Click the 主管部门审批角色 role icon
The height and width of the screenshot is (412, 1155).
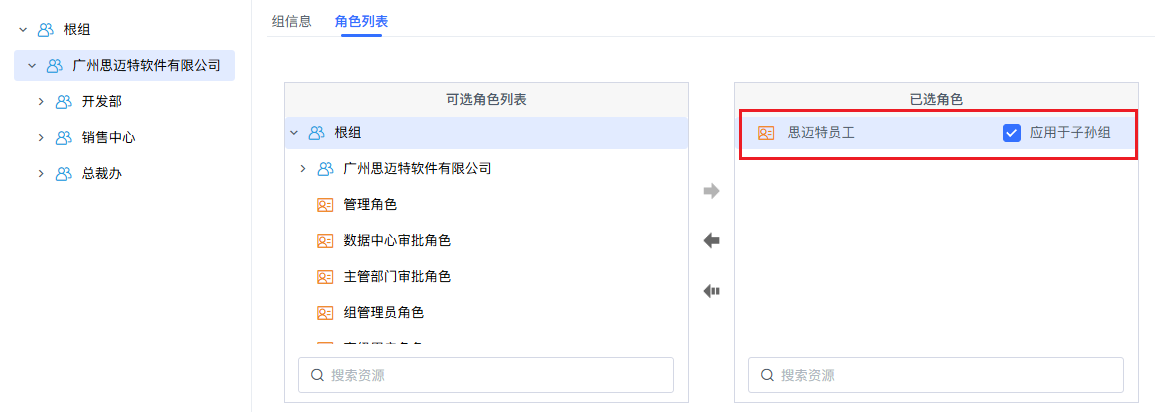point(325,277)
